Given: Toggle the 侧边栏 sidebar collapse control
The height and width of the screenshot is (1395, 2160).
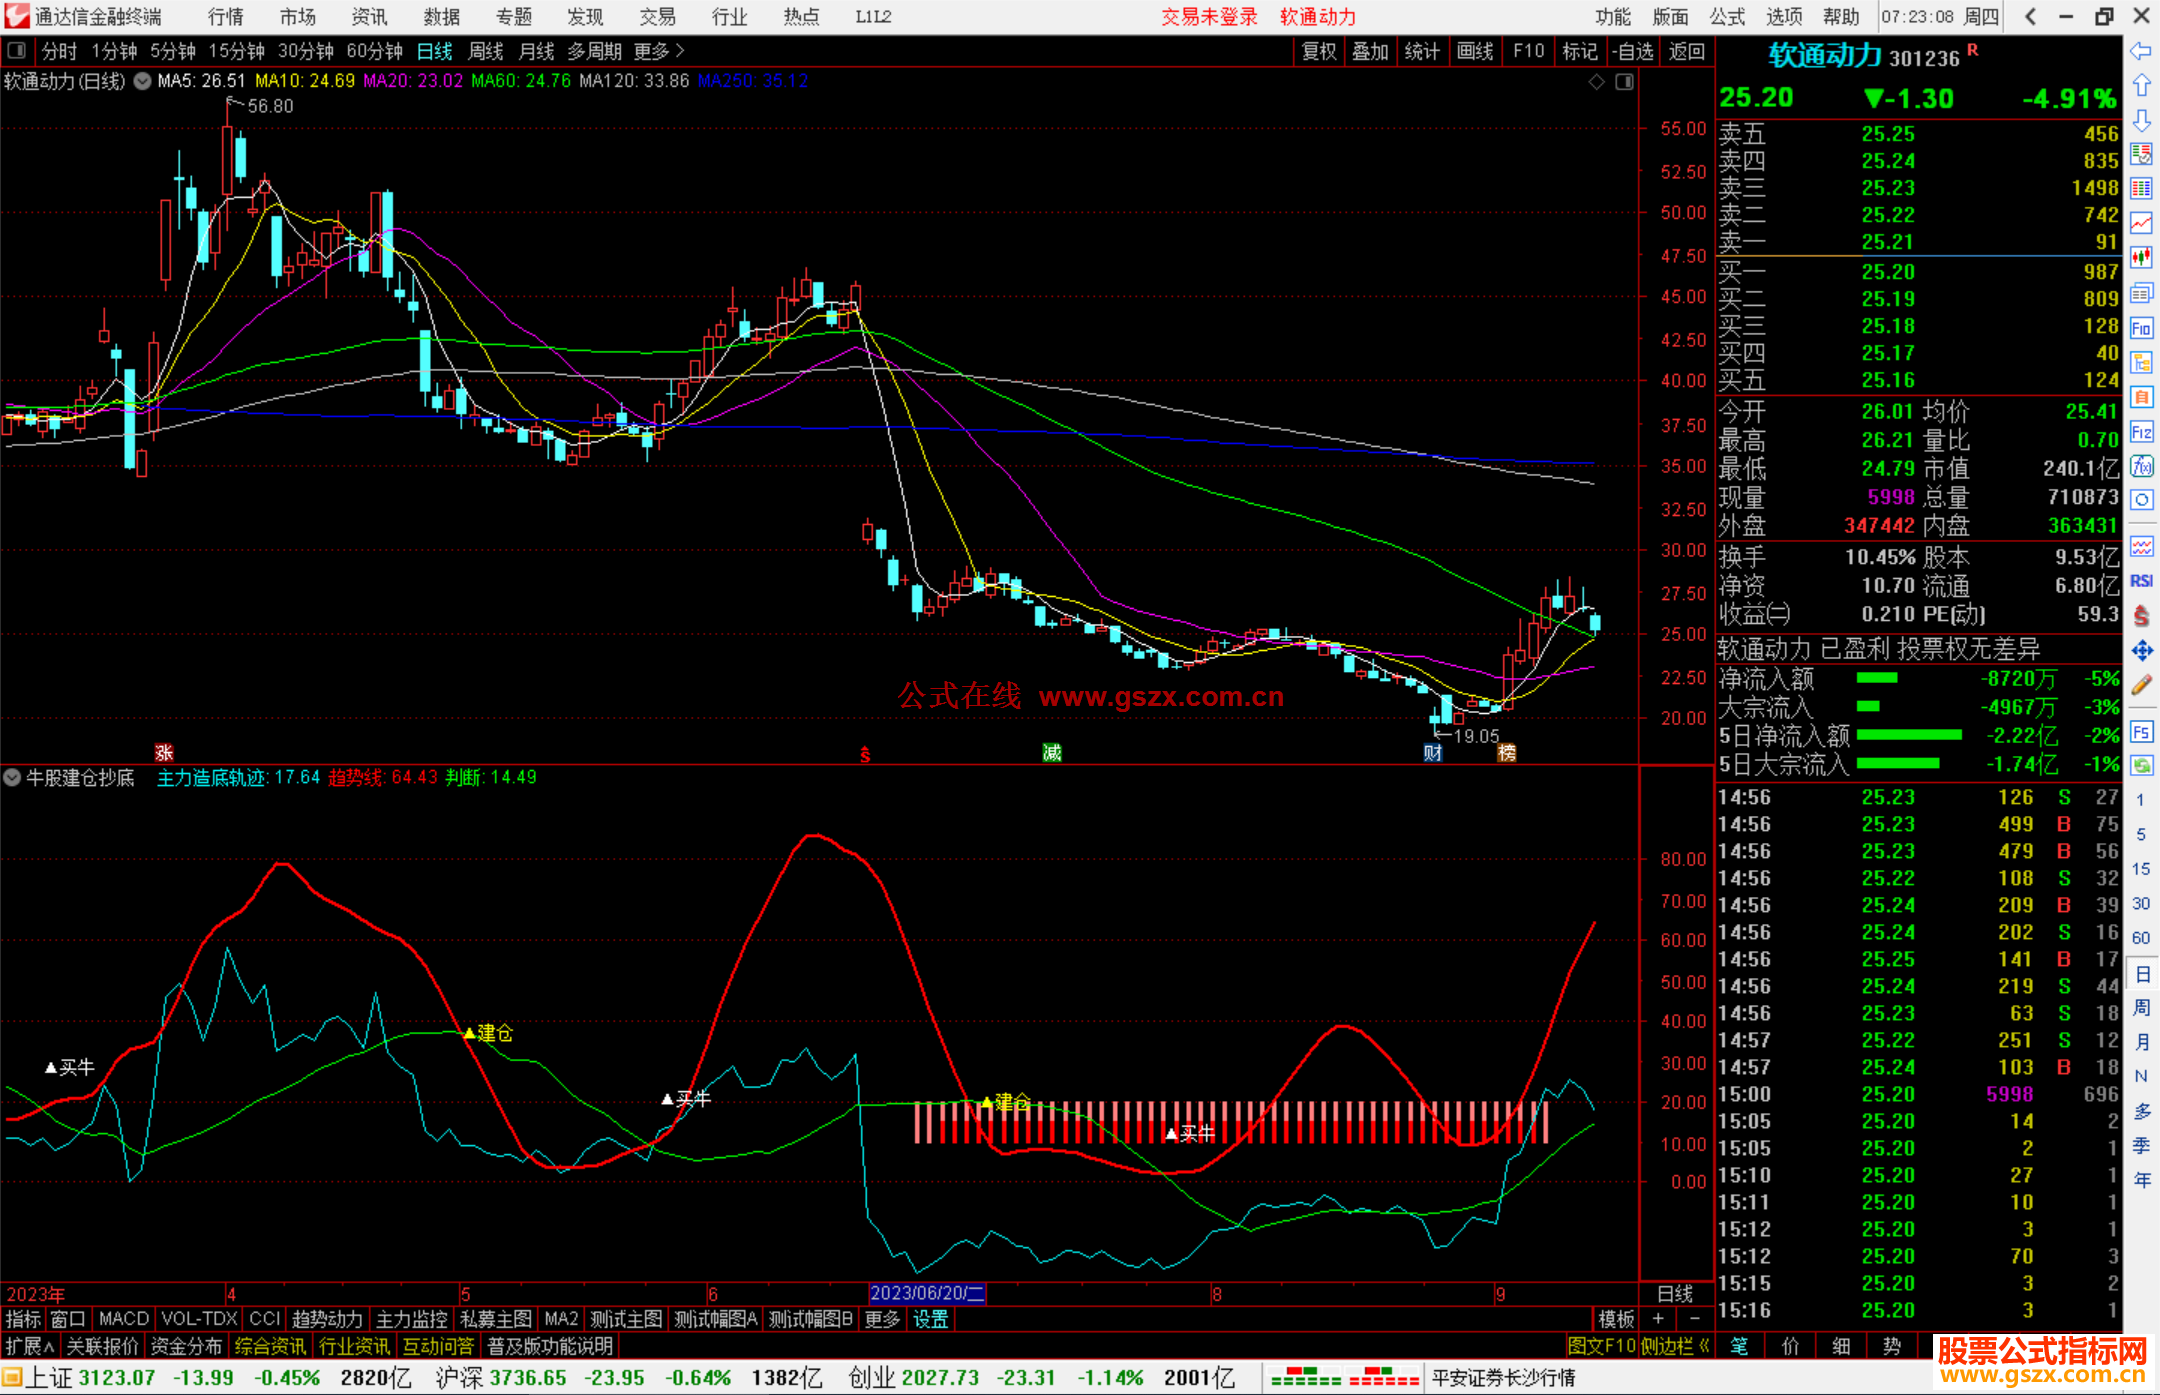Looking at the screenshot, I should click(1676, 1346).
